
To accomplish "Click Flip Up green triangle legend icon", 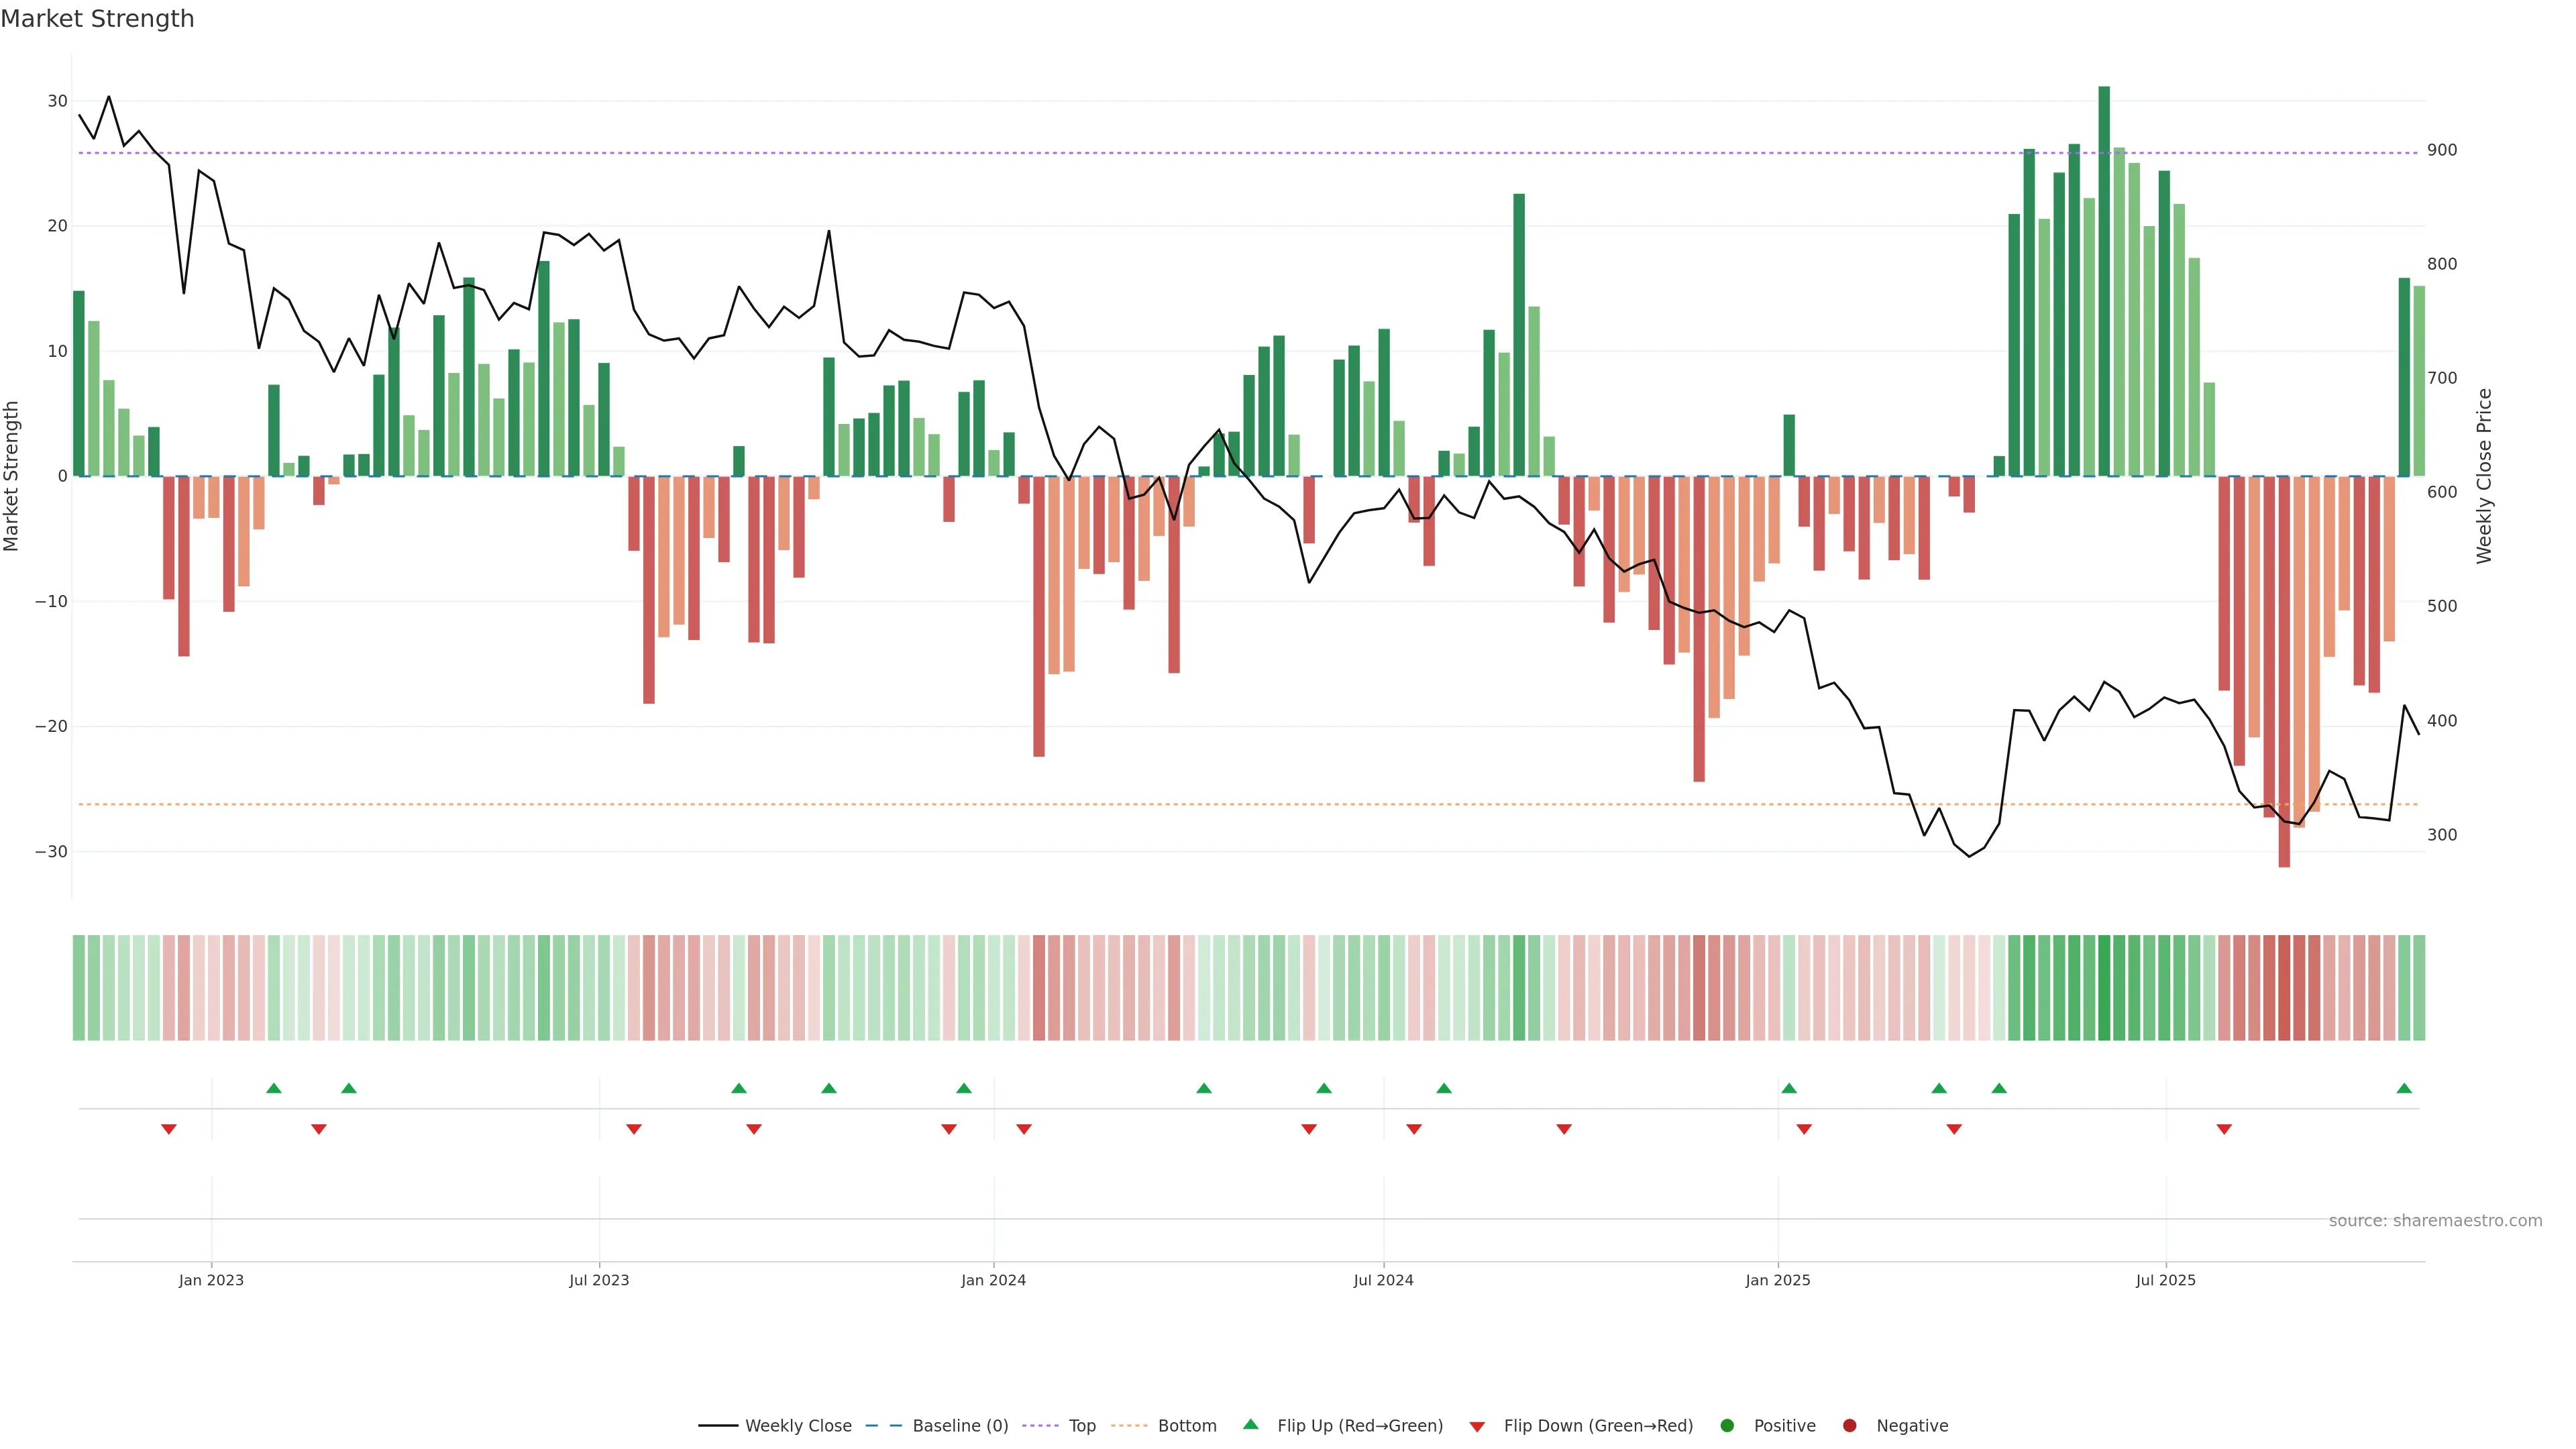I will (x=1250, y=1425).
